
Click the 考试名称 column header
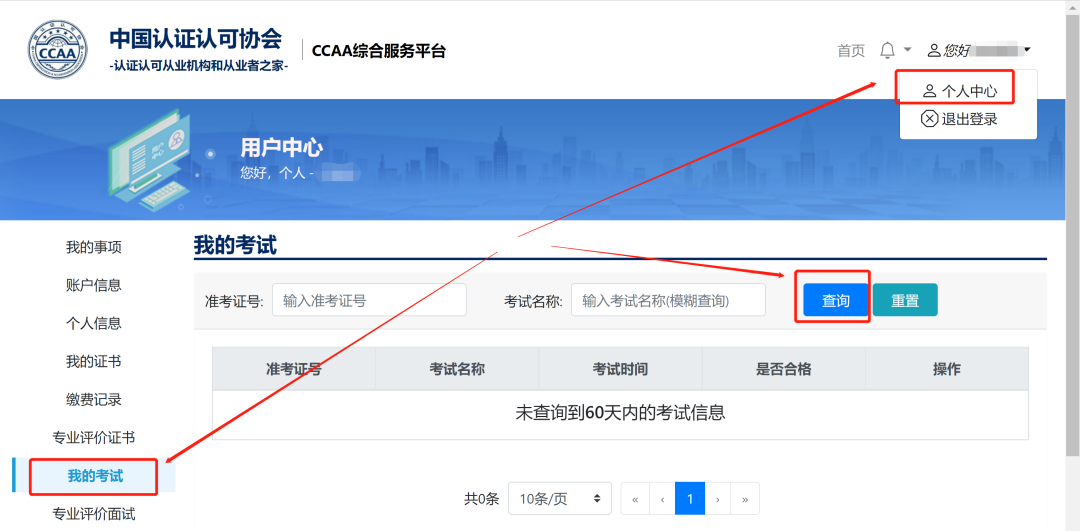457,369
